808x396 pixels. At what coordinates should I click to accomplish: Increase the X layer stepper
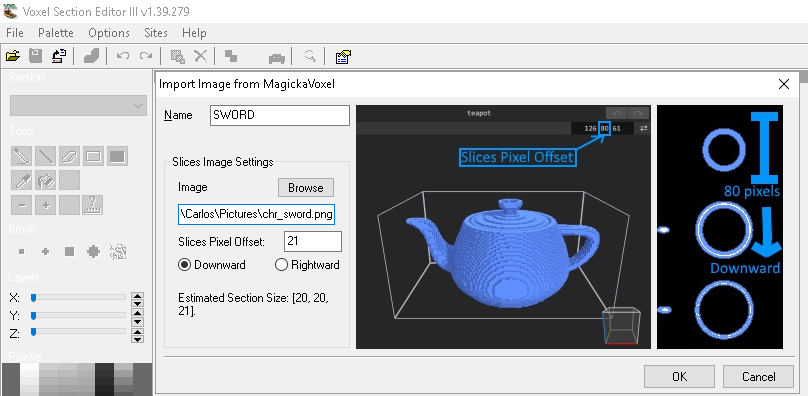click(137, 295)
